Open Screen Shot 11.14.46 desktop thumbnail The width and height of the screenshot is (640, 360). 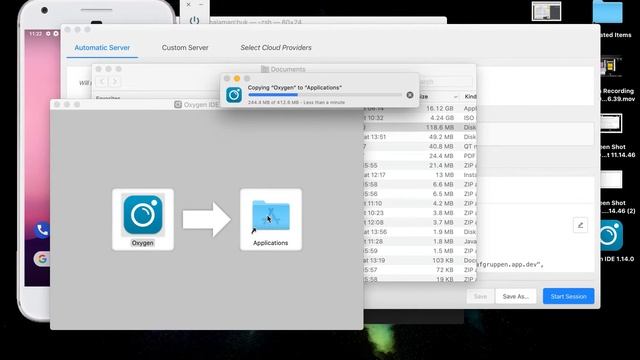click(610, 123)
